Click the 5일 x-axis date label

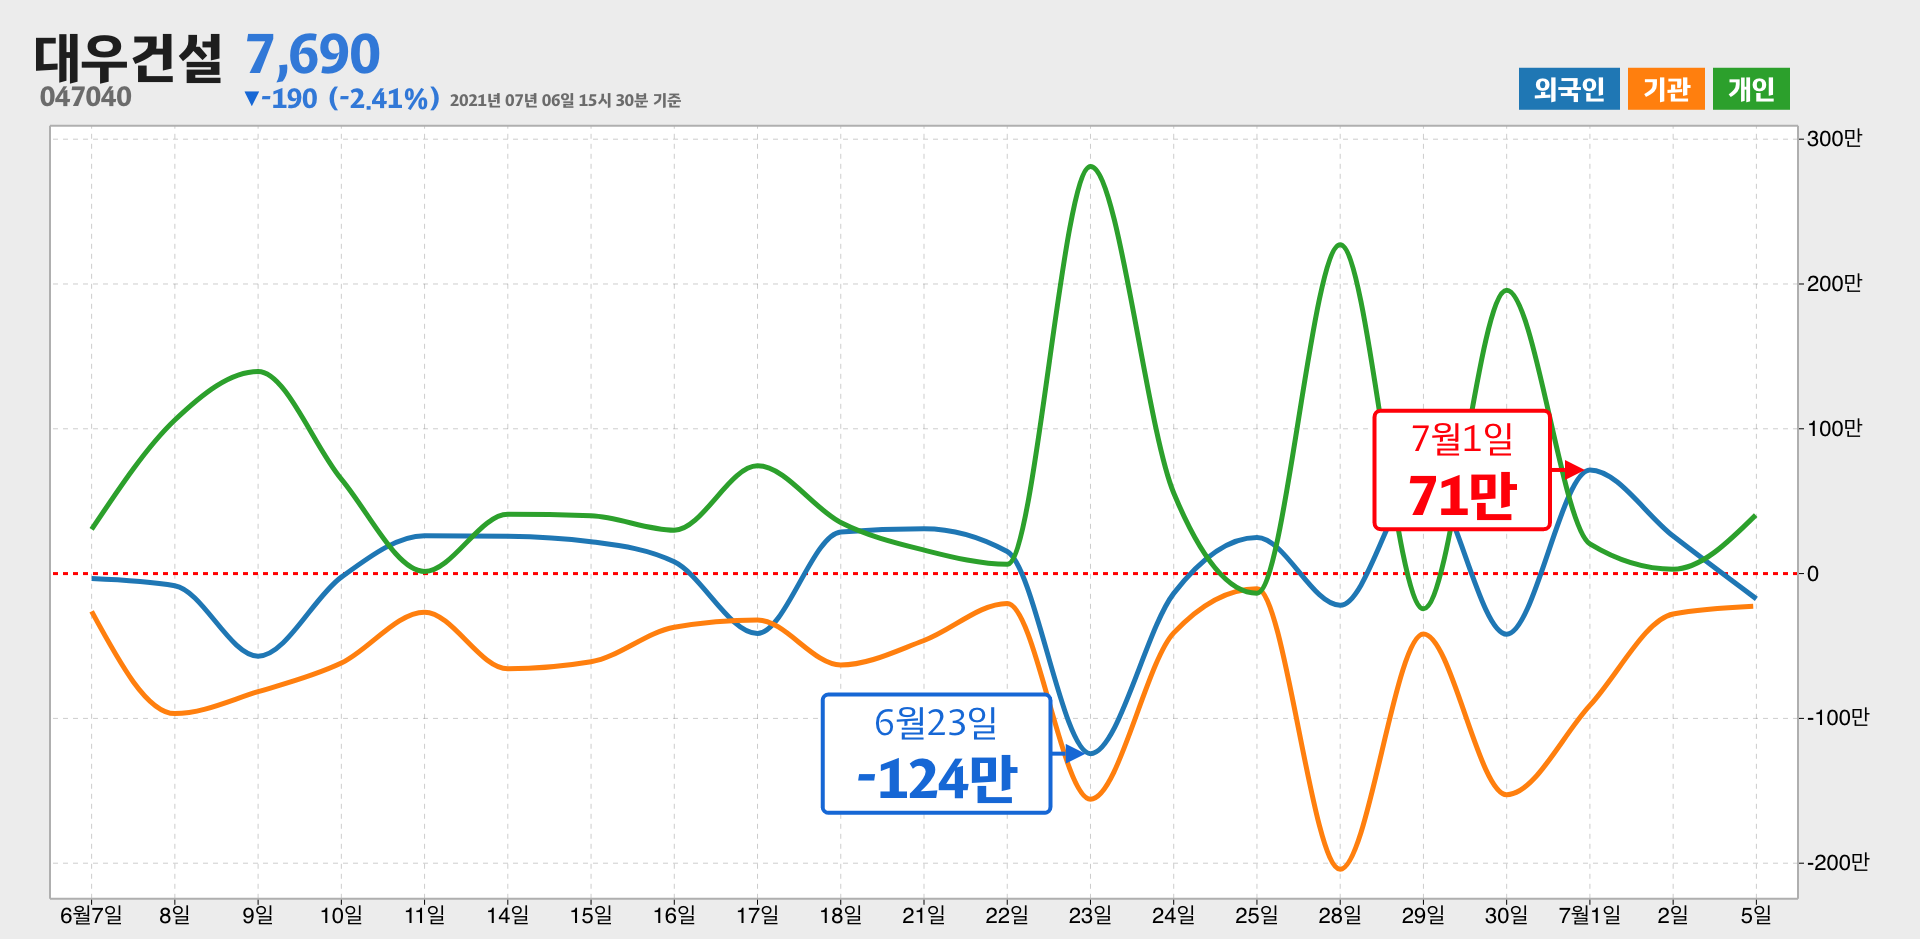[x=1755, y=915]
